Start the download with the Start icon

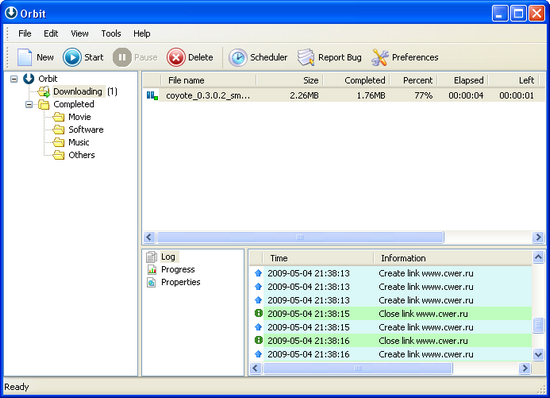coord(72,57)
